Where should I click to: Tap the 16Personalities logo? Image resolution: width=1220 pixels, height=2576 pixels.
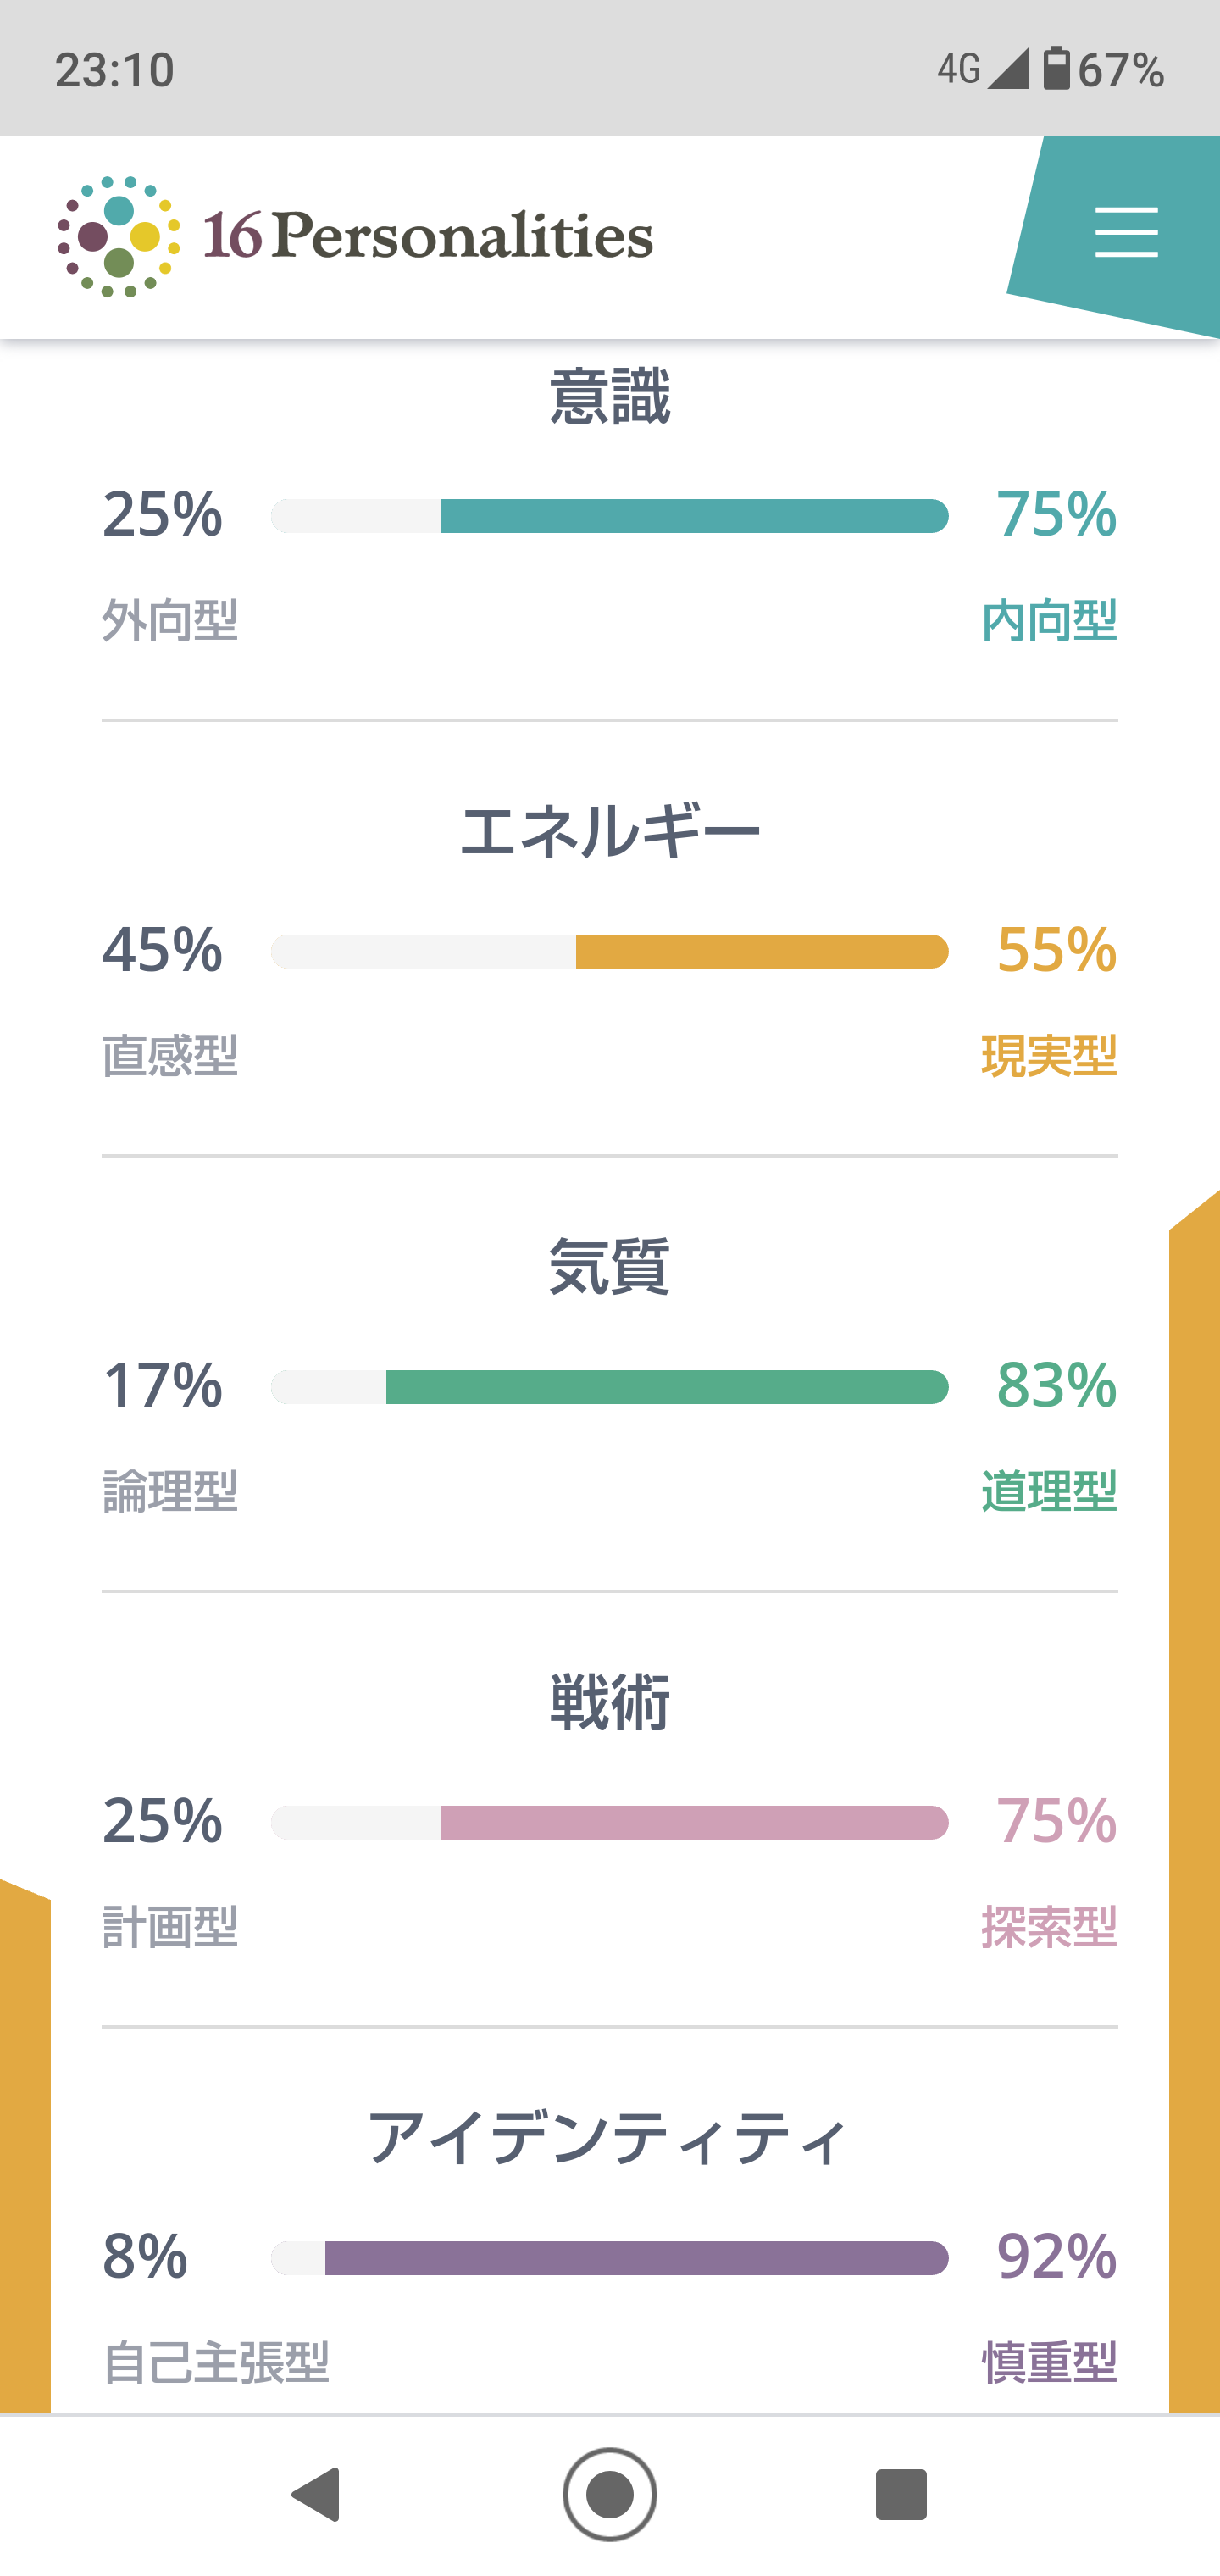pyautogui.click(x=355, y=236)
